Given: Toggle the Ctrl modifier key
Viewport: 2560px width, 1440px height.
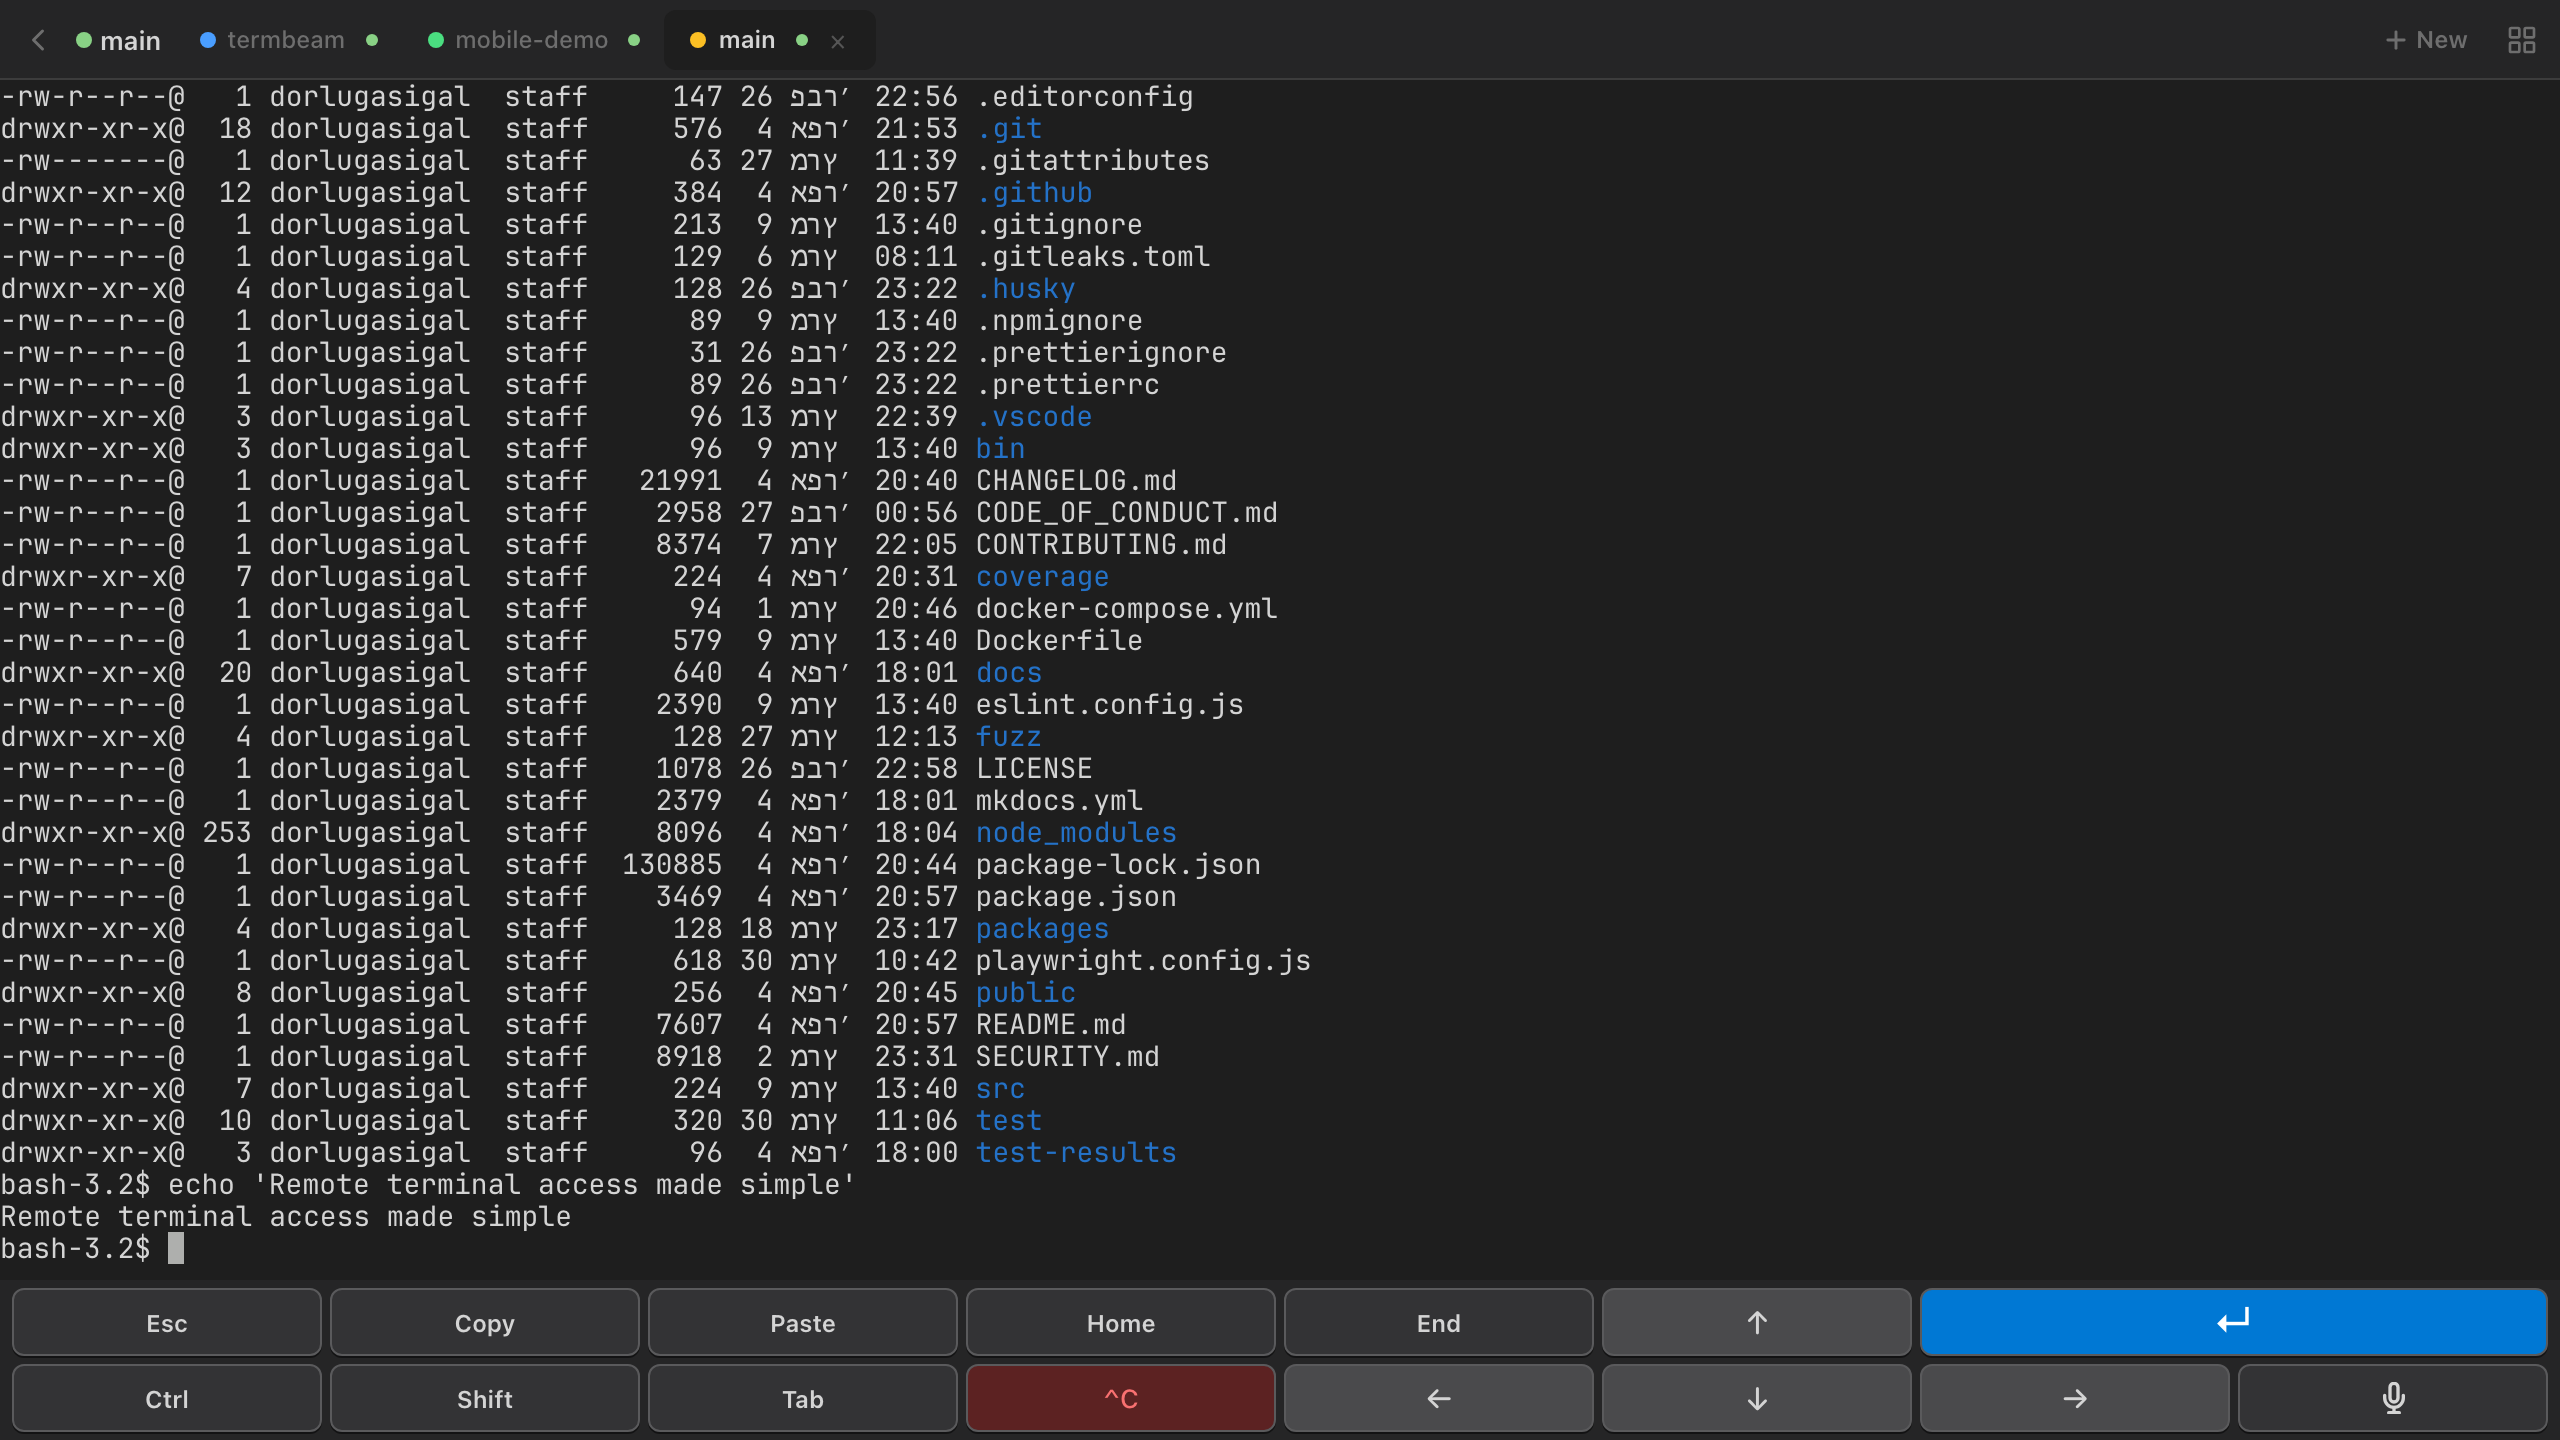Looking at the screenshot, I should (x=166, y=1398).
